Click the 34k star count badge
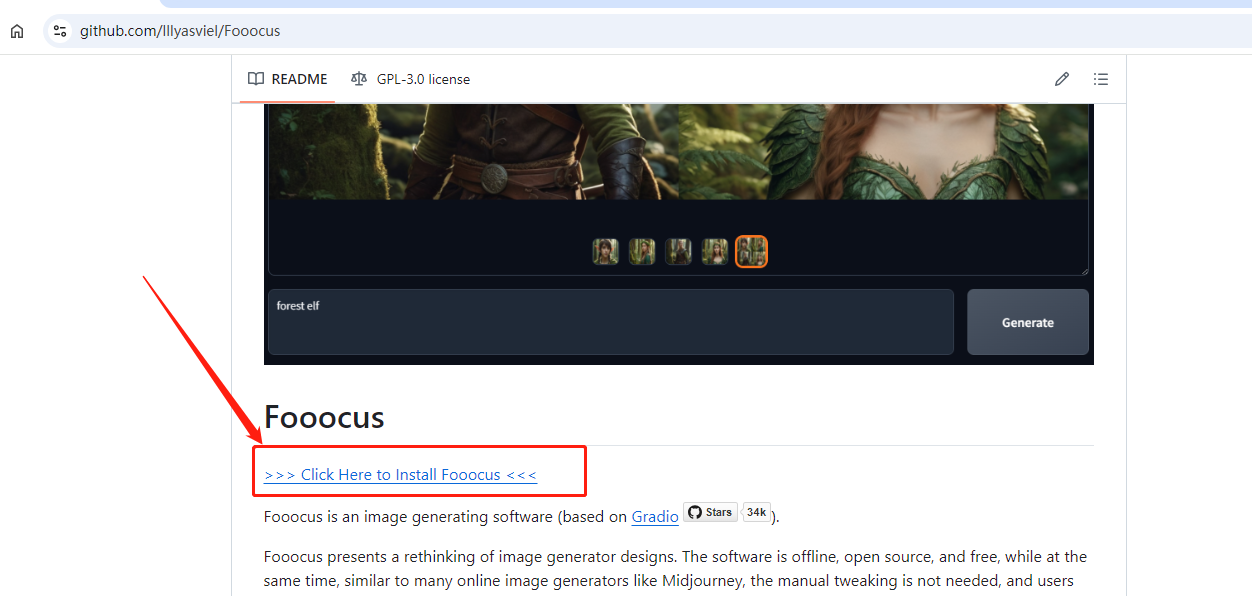1252x596 pixels. click(757, 513)
